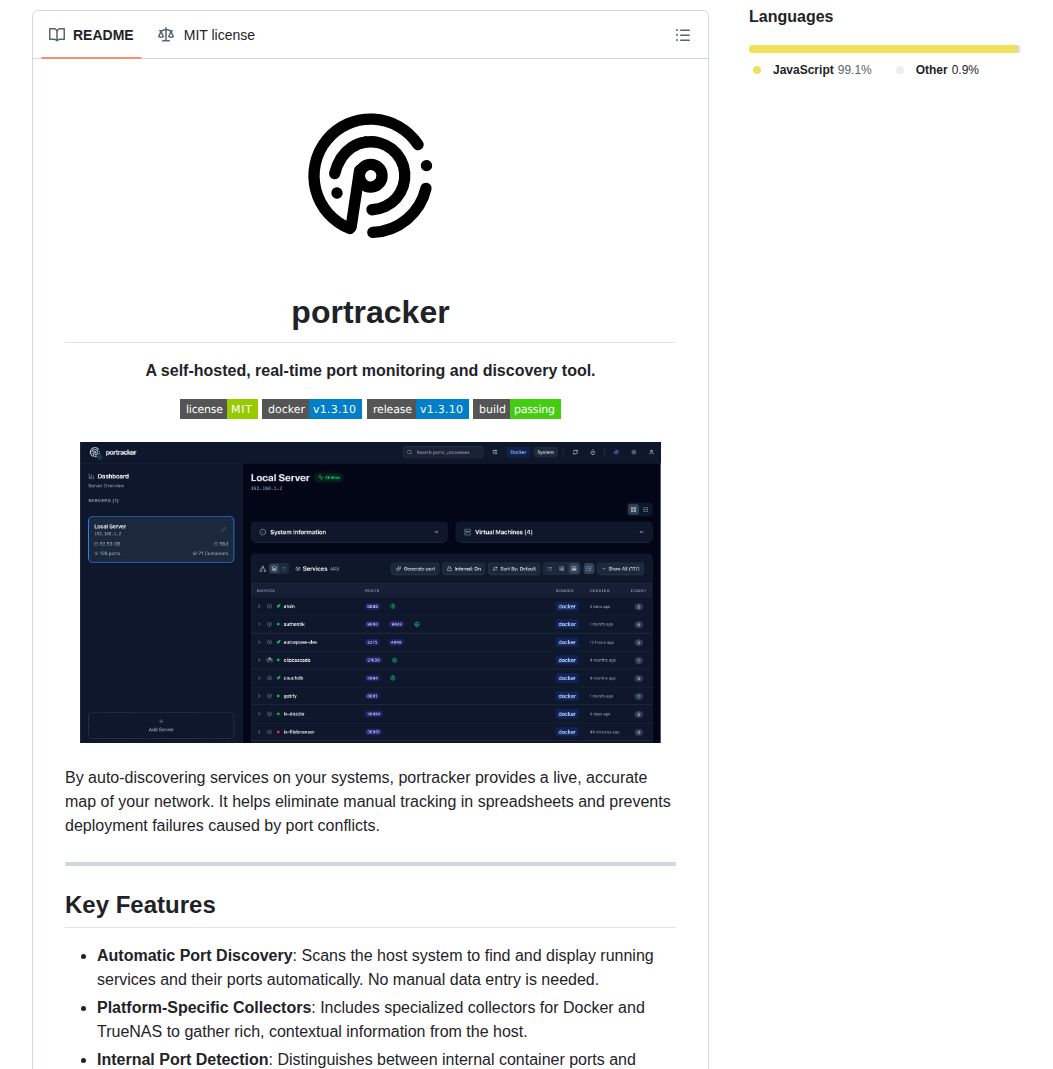Click the portracker circular logo image
The height and width of the screenshot is (1069, 1053).
tap(370, 176)
